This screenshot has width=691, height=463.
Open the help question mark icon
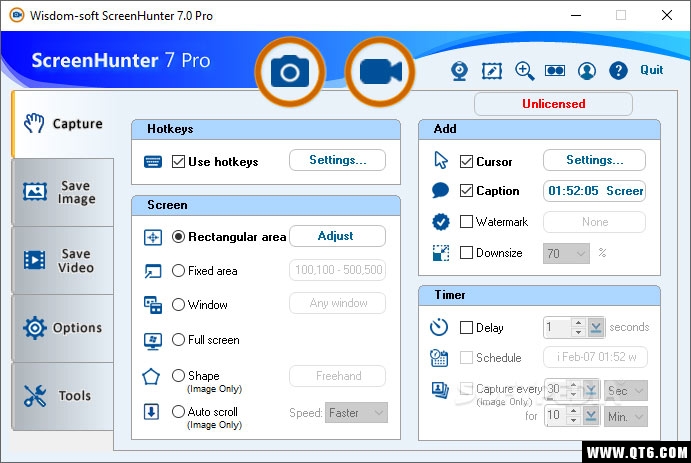tap(618, 70)
